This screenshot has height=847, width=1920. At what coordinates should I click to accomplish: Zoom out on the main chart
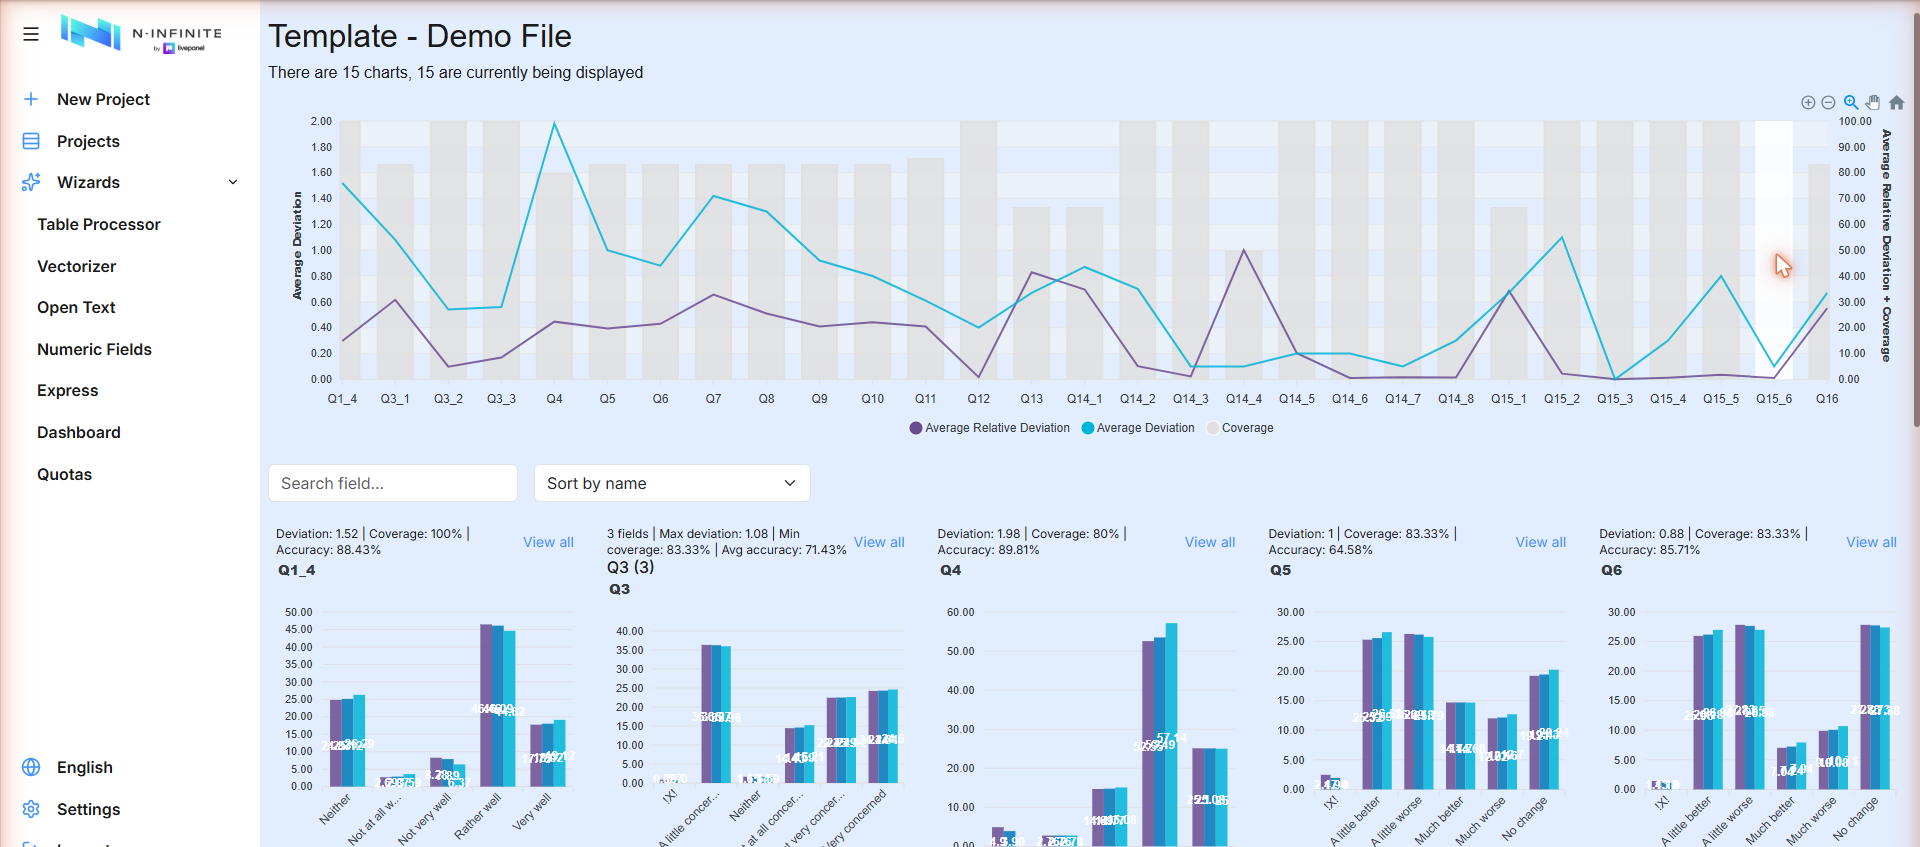click(x=1828, y=102)
